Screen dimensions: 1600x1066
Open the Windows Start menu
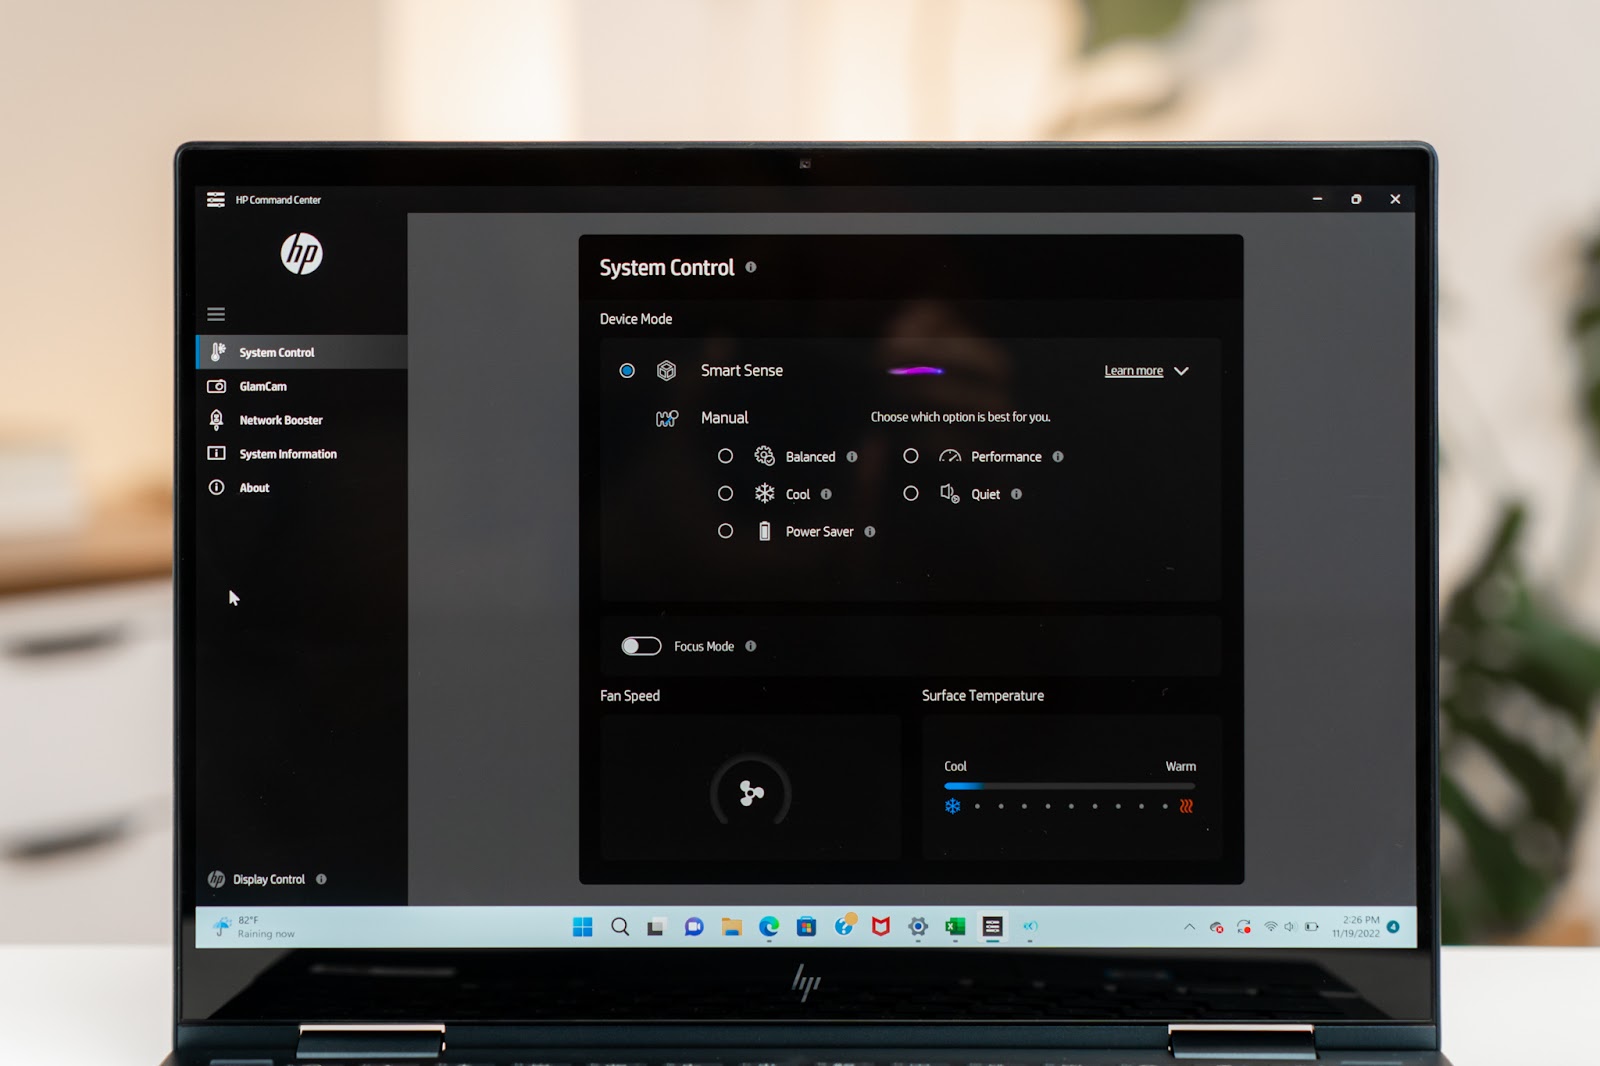pyautogui.click(x=583, y=927)
